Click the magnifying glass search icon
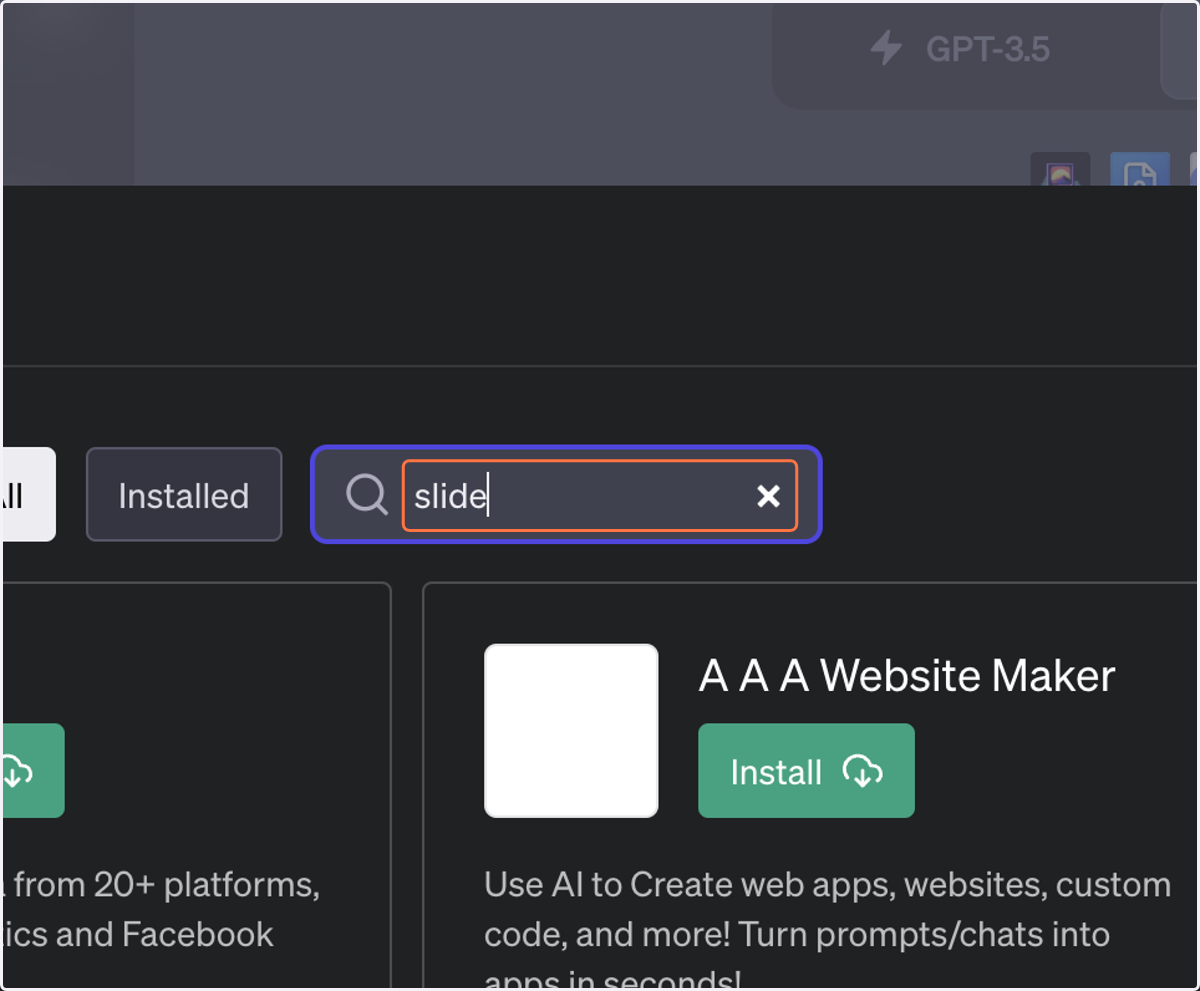 (x=367, y=494)
